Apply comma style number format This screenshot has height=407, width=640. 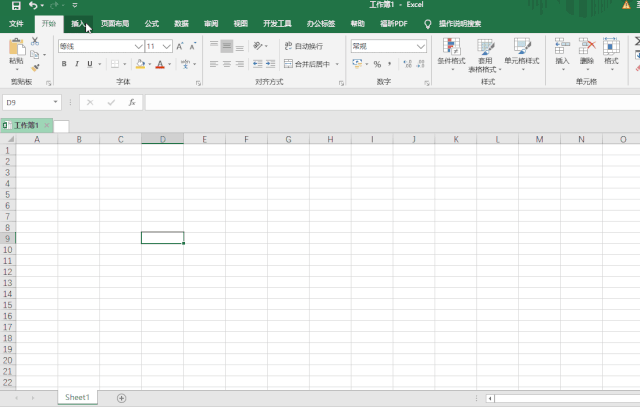[390, 64]
